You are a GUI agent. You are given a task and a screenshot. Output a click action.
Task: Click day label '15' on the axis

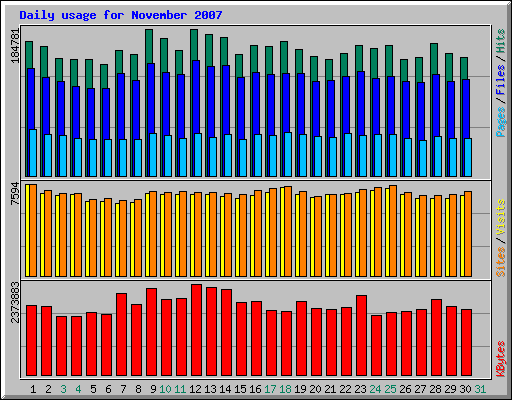pos(240,389)
